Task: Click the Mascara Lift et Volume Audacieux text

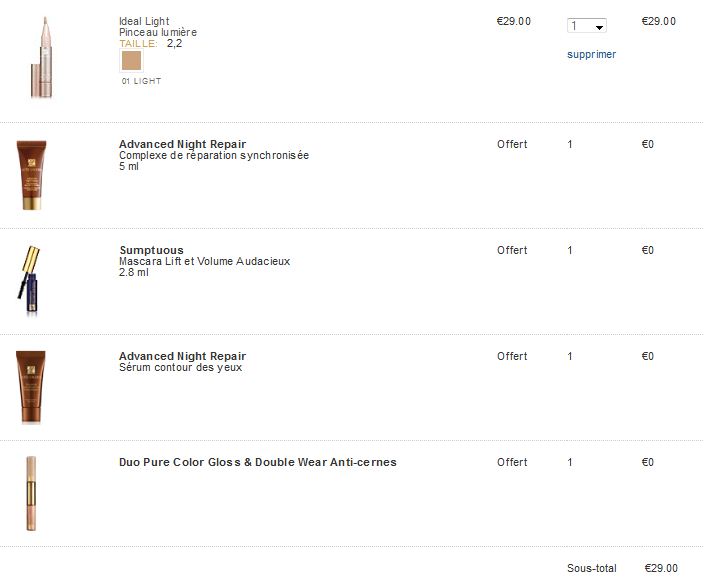Action: pyautogui.click(x=204, y=261)
